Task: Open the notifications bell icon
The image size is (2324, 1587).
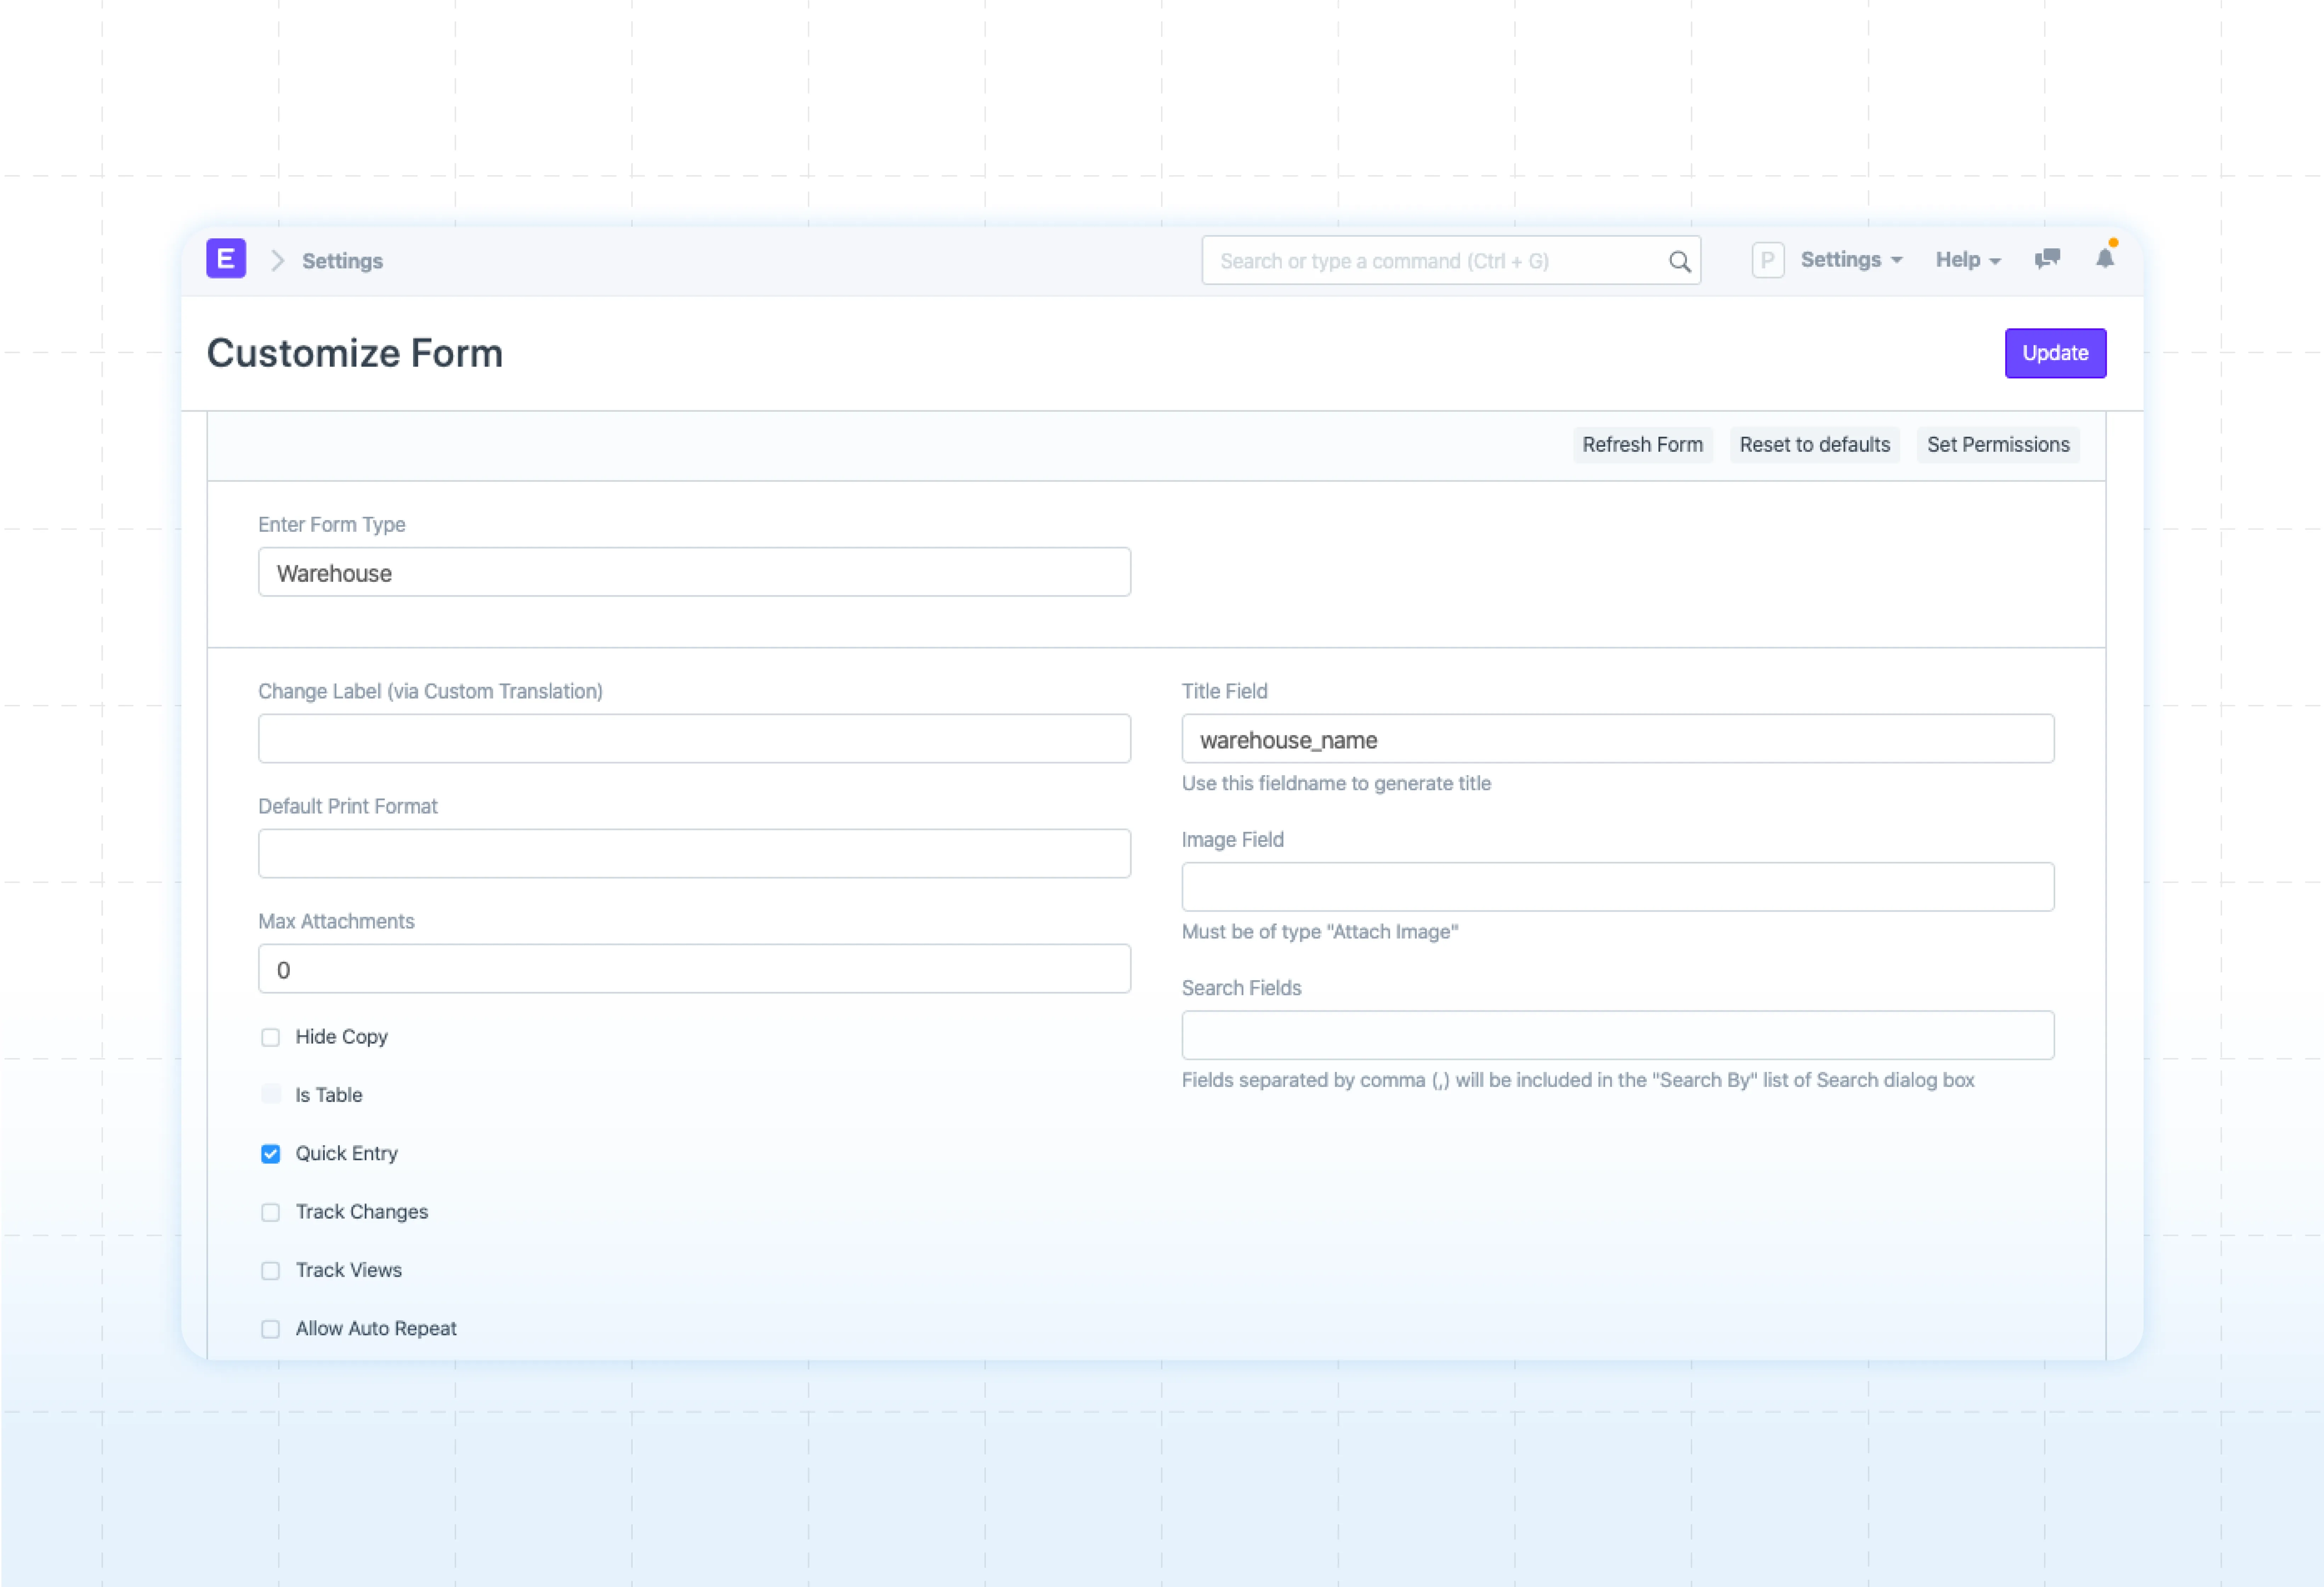Action: point(2105,259)
